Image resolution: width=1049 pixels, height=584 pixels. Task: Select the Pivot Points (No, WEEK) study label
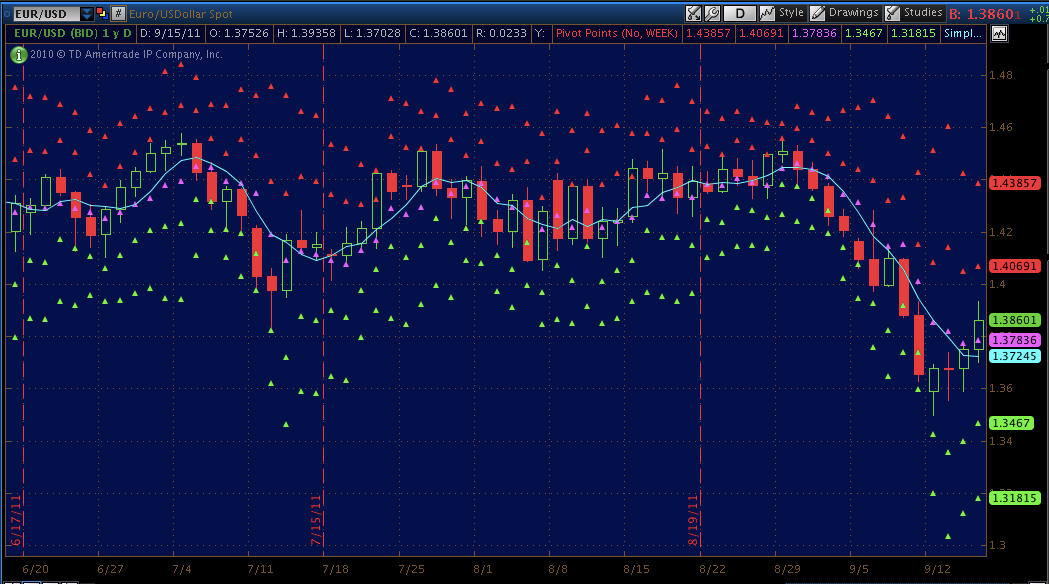coord(617,33)
